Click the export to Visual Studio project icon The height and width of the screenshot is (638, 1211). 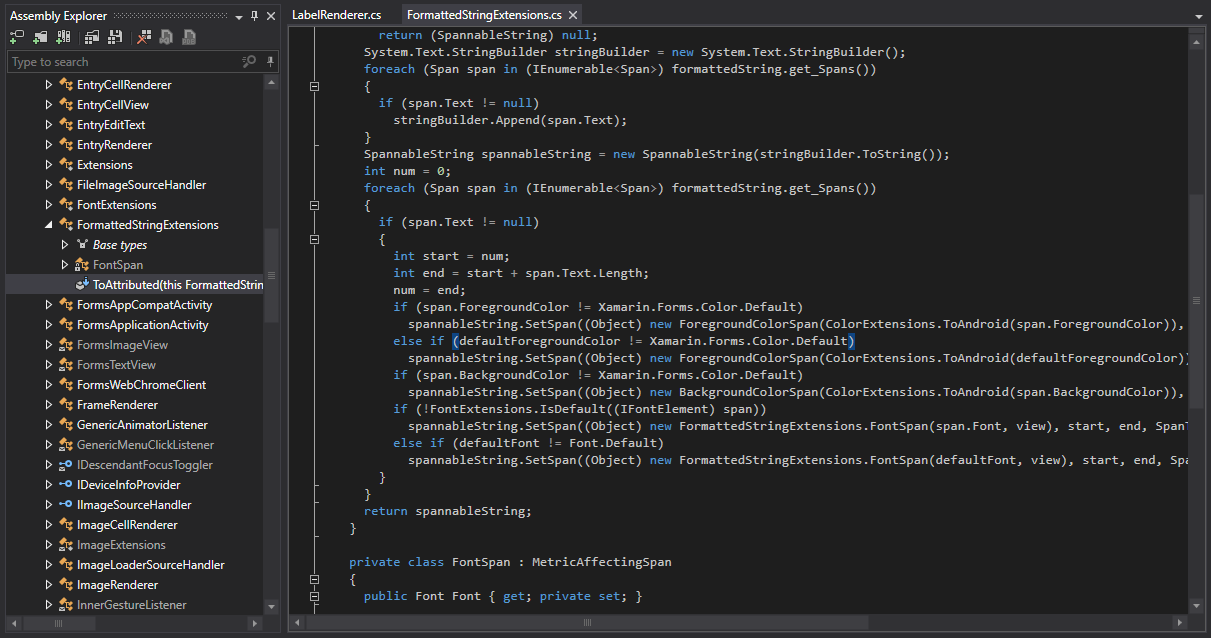[166, 37]
